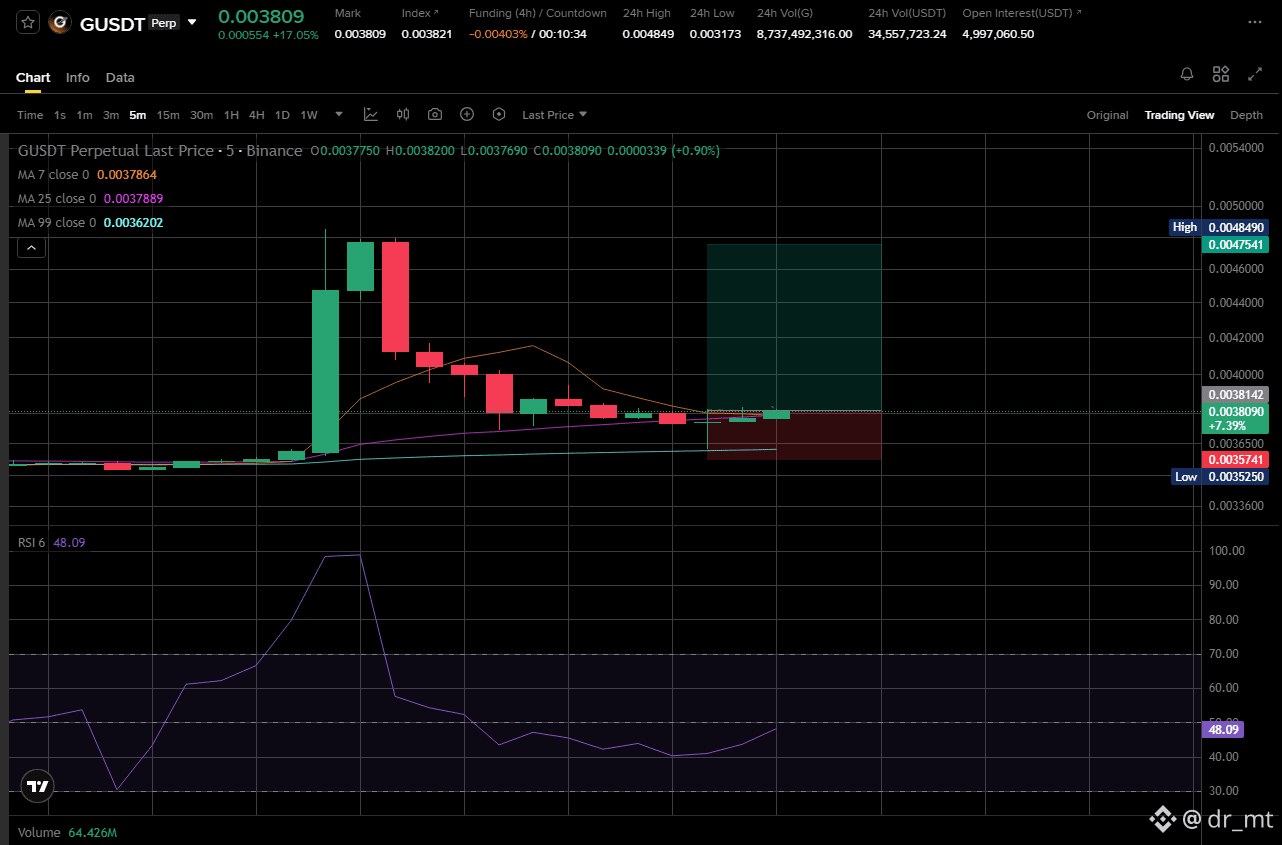Screen dimensions: 1282x845
Task: Open the price alert bell icon
Action: tap(1187, 74)
